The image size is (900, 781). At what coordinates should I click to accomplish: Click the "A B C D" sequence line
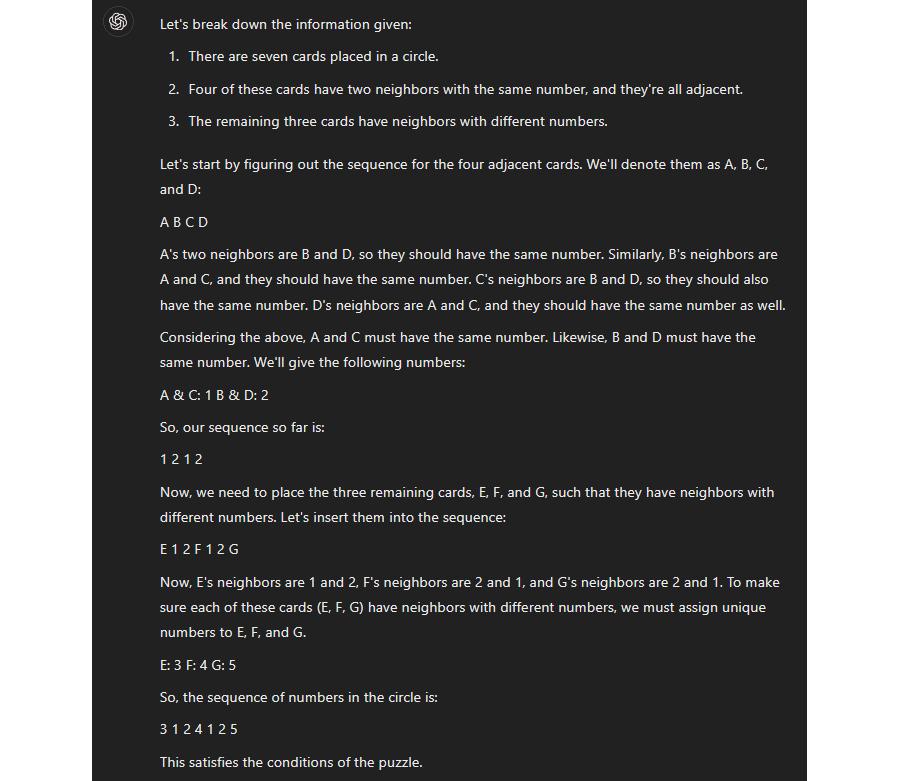point(184,222)
